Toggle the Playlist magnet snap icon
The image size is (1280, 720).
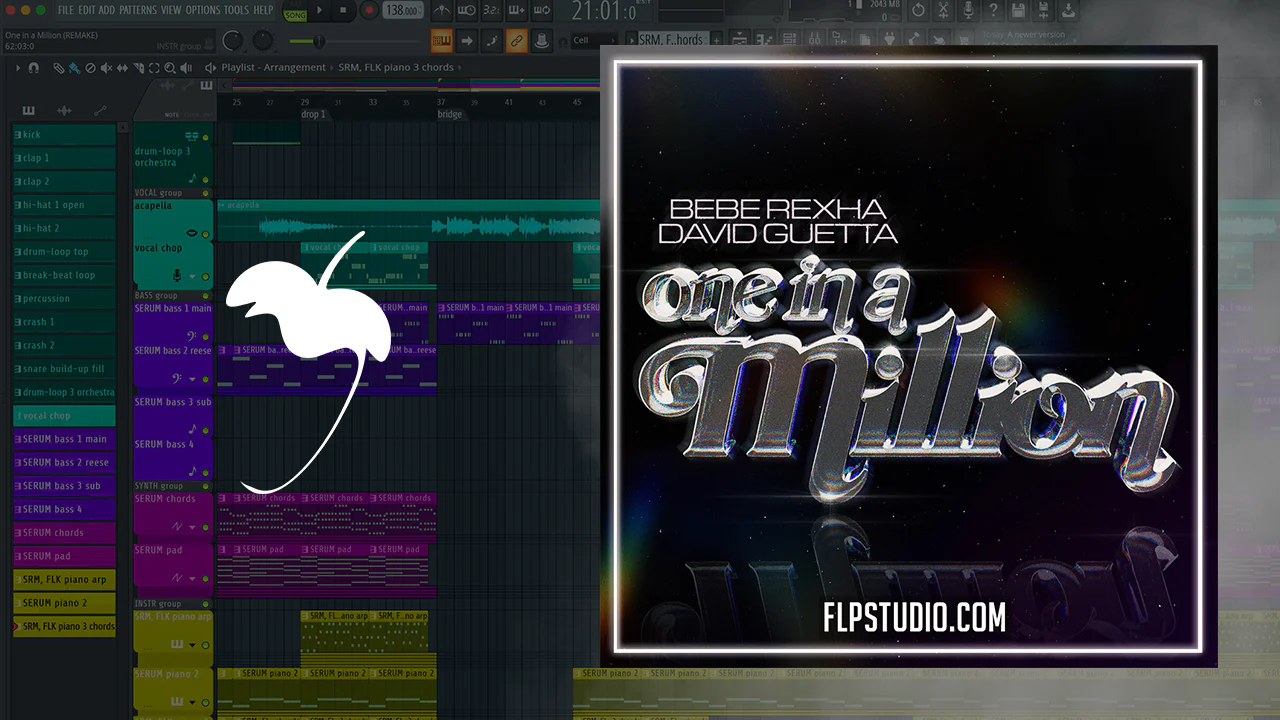(34, 68)
